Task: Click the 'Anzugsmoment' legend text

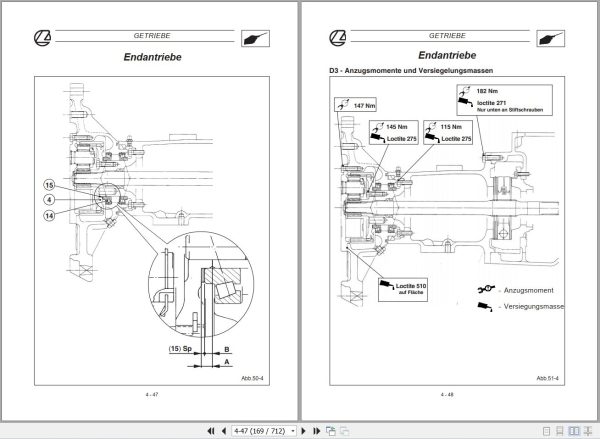Action: tap(528, 290)
